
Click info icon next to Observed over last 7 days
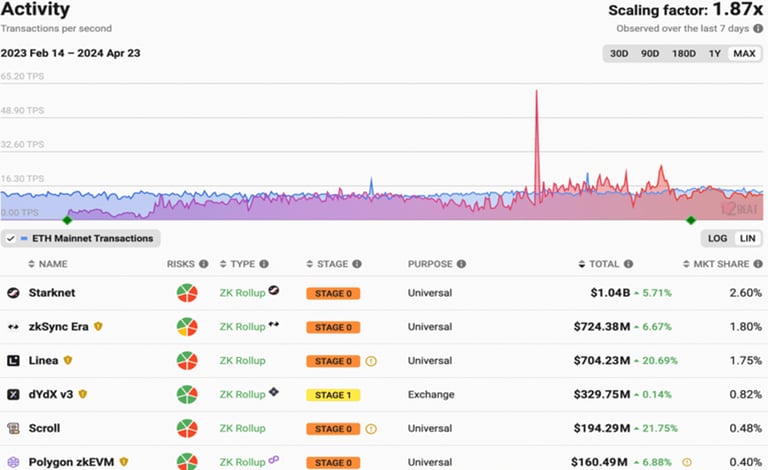(x=758, y=28)
